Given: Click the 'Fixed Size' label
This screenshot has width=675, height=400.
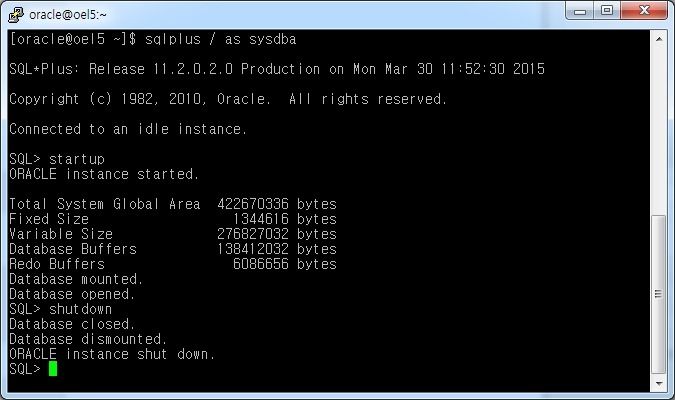Looking at the screenshot, I should pos(49,219).
